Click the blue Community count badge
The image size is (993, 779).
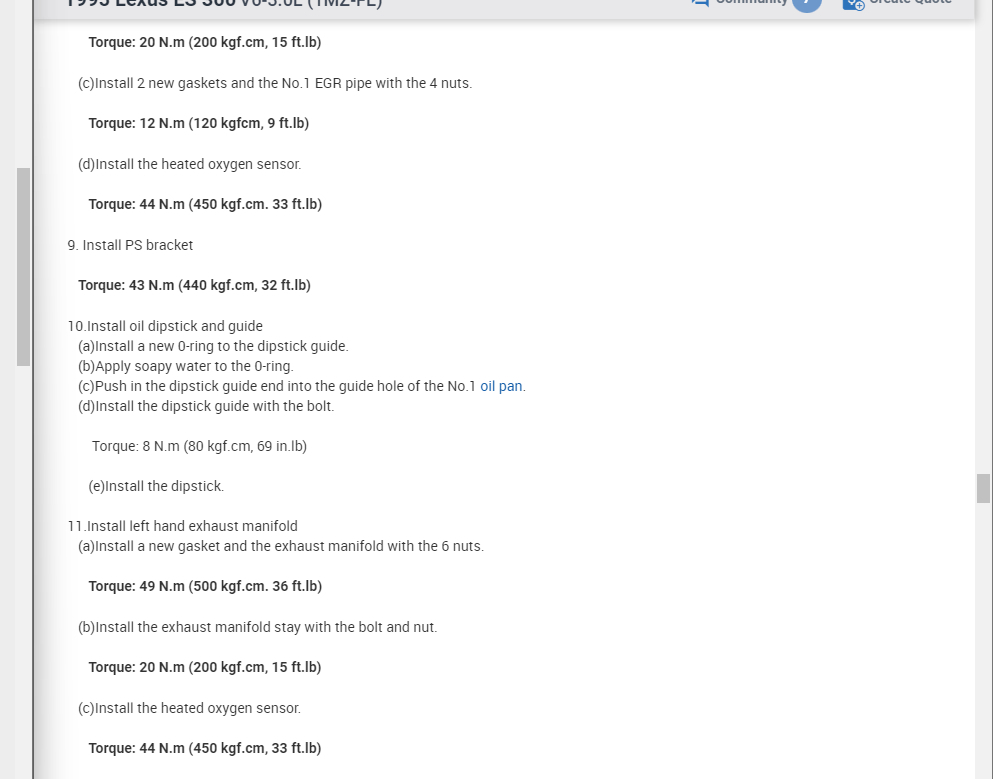pyautogui.click(x=807, y=3)
